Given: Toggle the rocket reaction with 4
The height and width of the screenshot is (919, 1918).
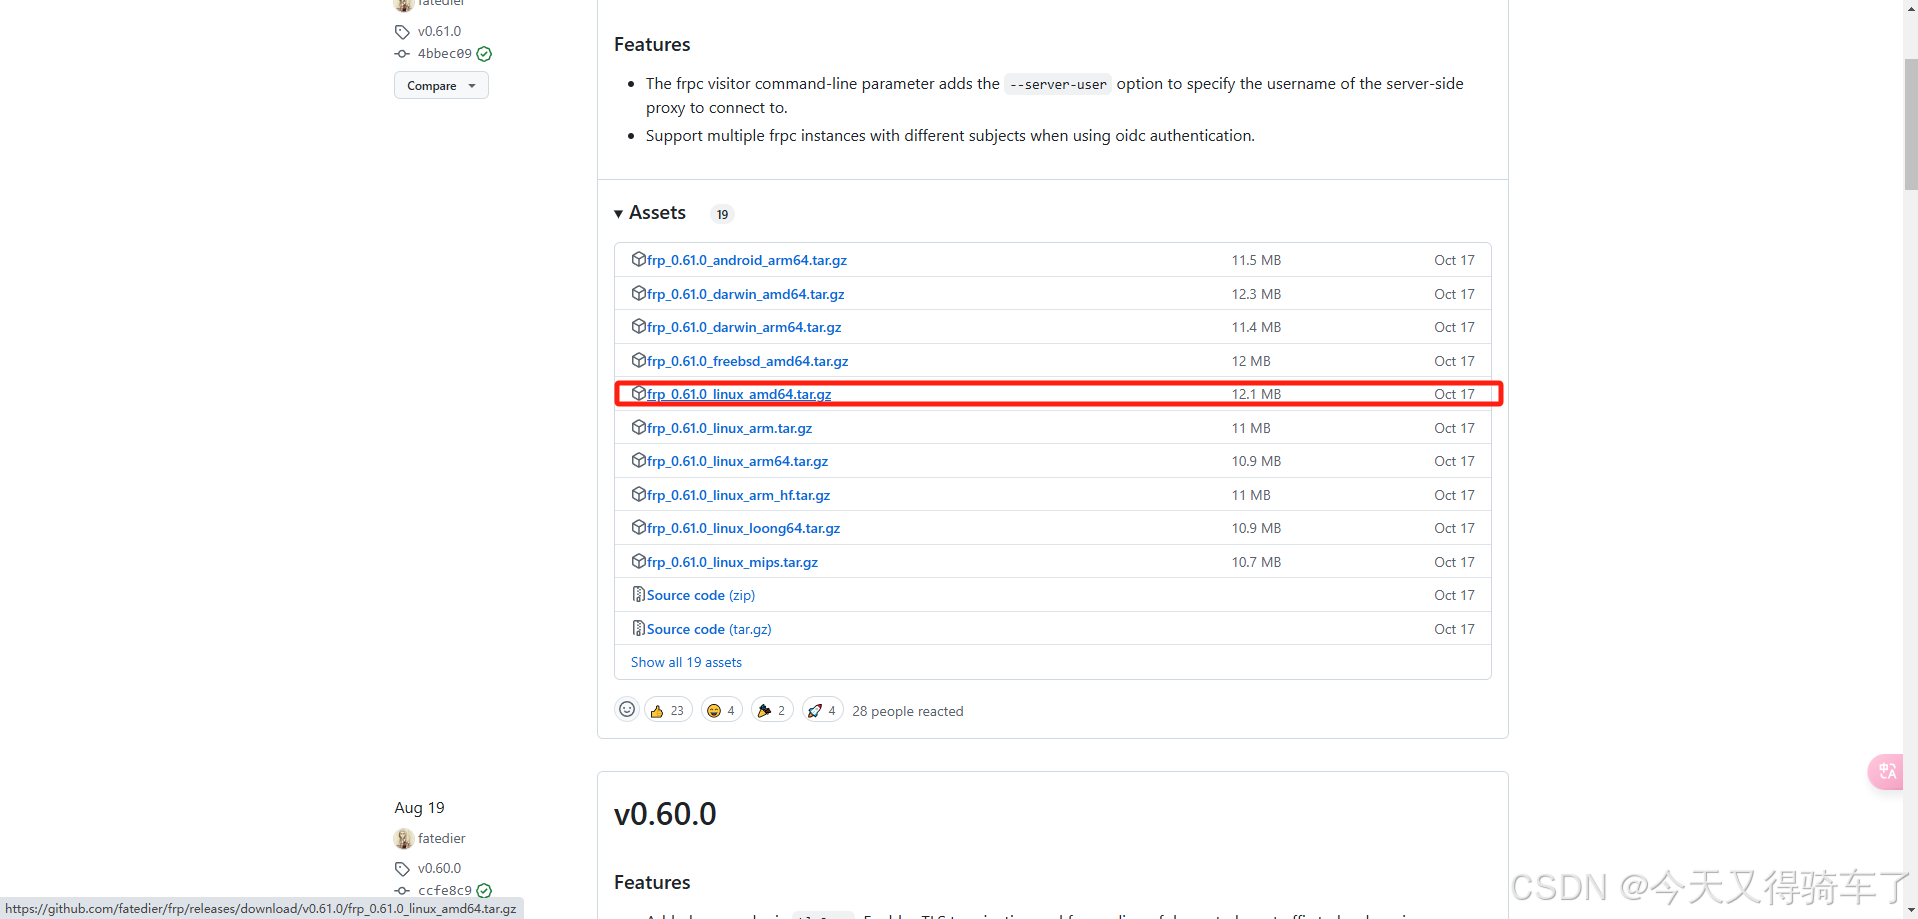Looking at the screenshot, I should click(x=823, y=710).
